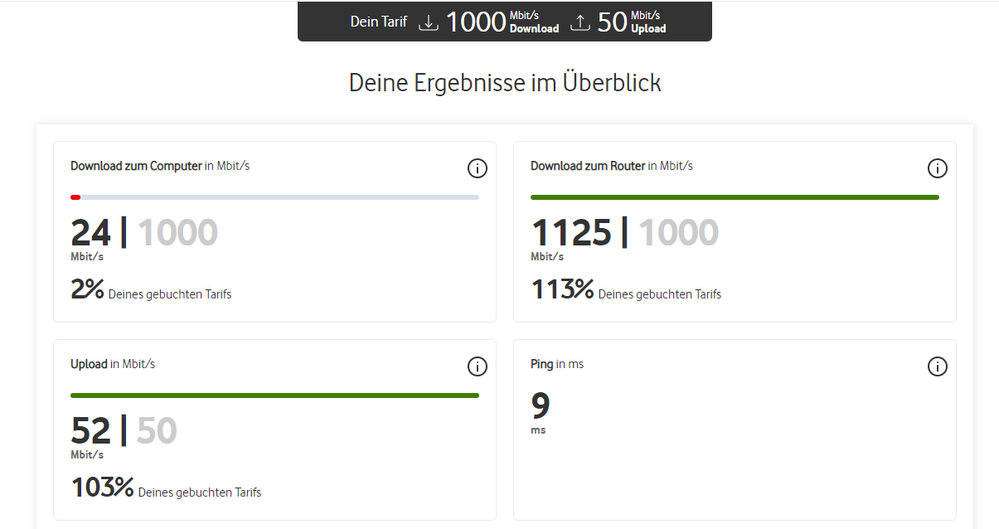Click the "113% Deines gebuchten Tarifs" text

point(626,292)
